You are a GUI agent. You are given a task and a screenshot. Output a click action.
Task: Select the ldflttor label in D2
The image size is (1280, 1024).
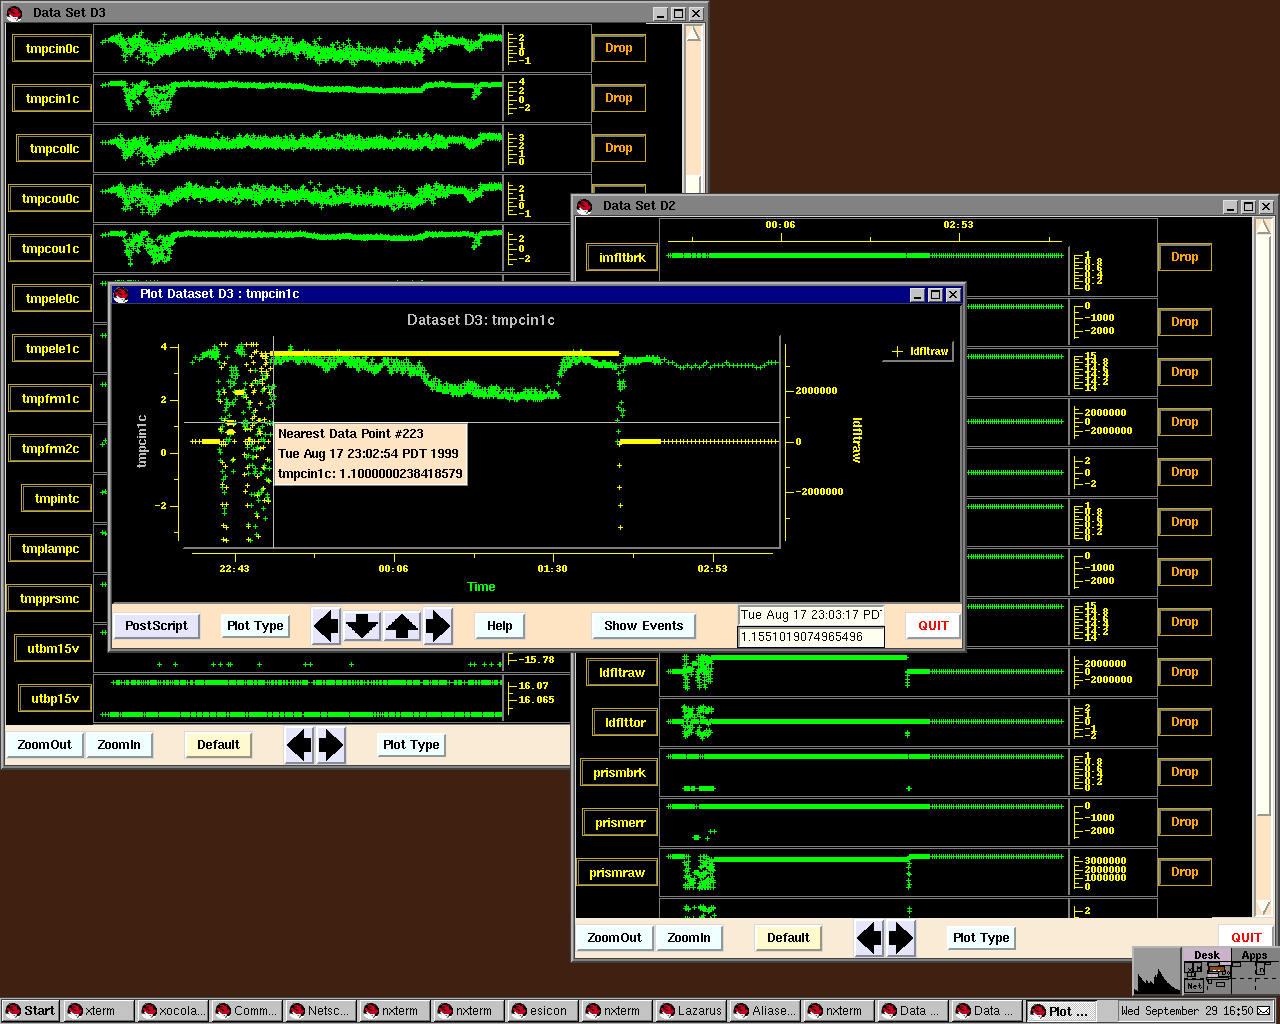pos(626,723)
